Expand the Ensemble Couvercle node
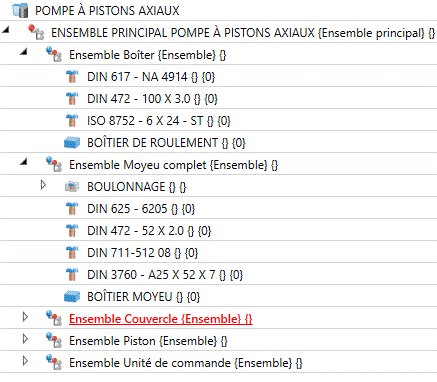 (x=25, y=317)
